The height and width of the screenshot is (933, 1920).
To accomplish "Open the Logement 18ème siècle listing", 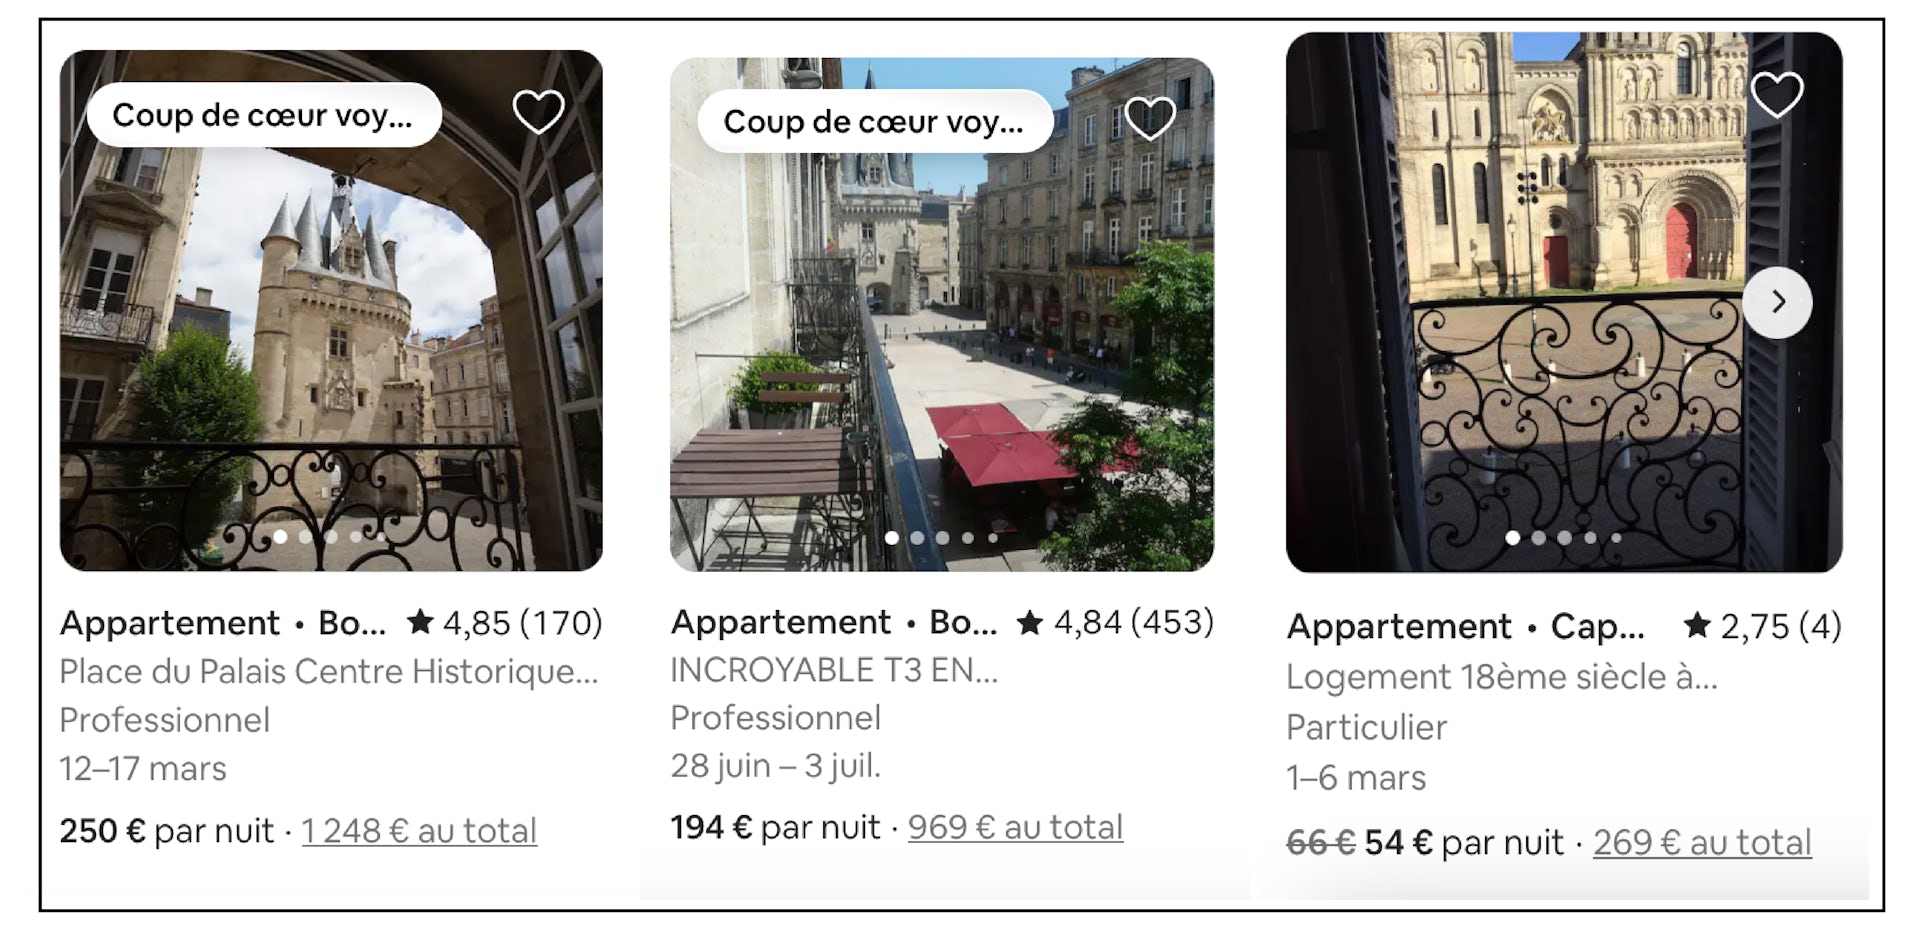I will tap(1501, 677).
